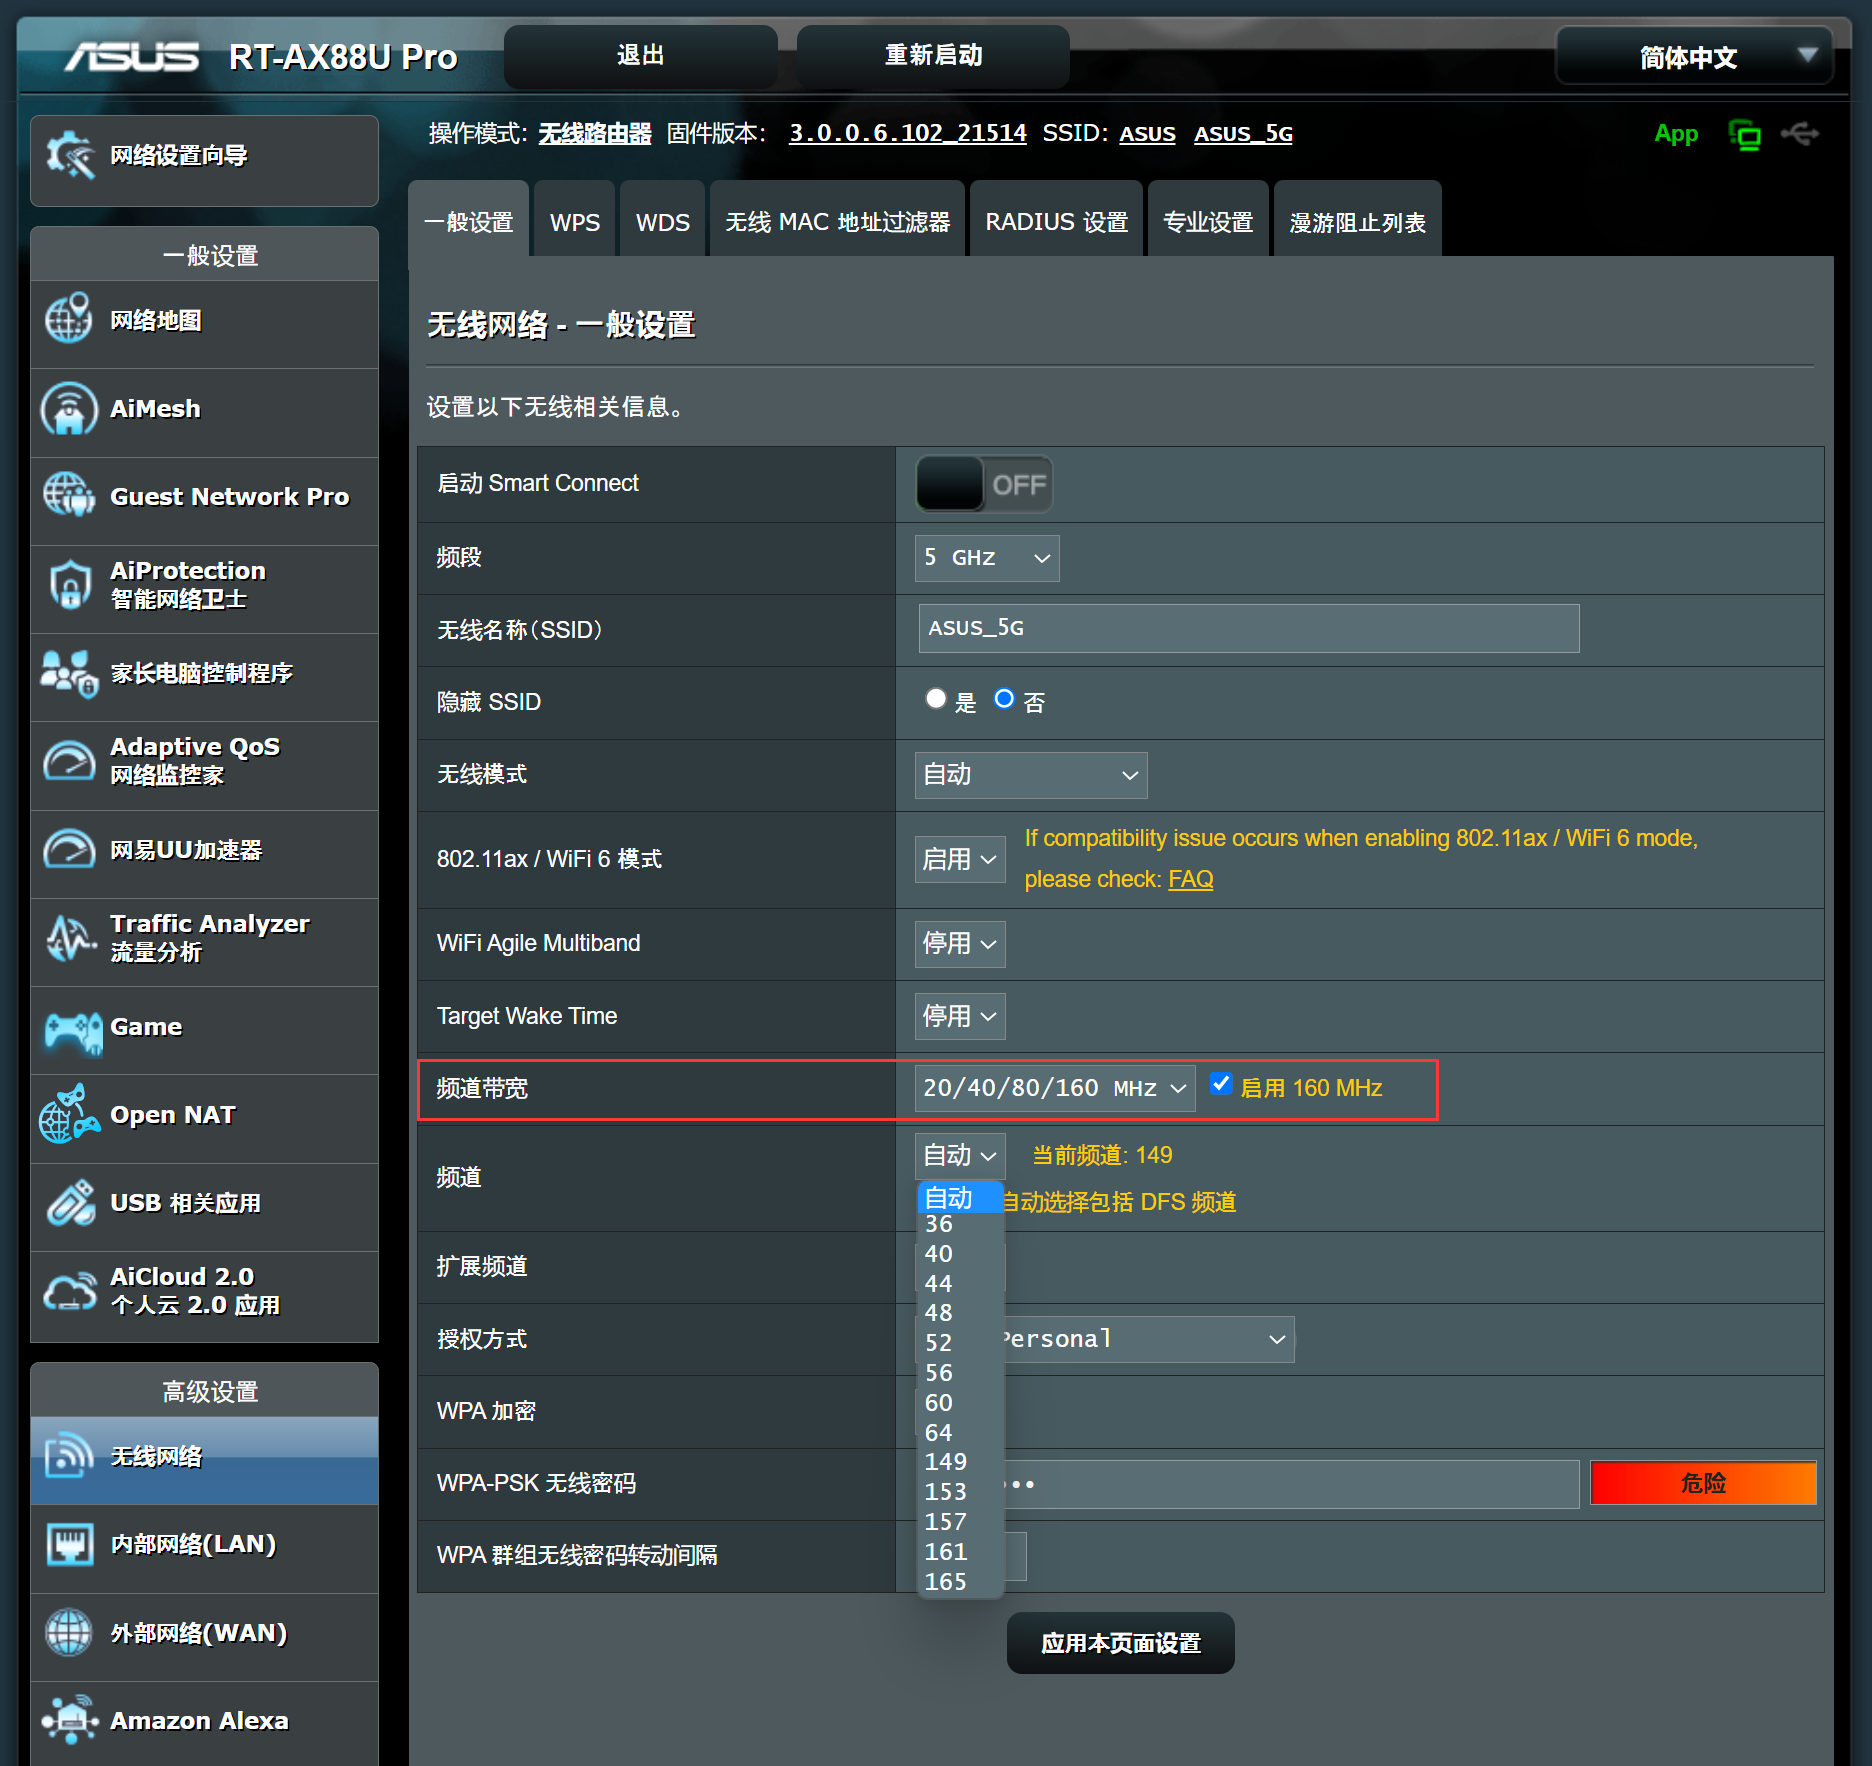This screenshot has width=1872, height=1766.
Task: Toggle the Smart Connect switch
Action: coord(983,484)
